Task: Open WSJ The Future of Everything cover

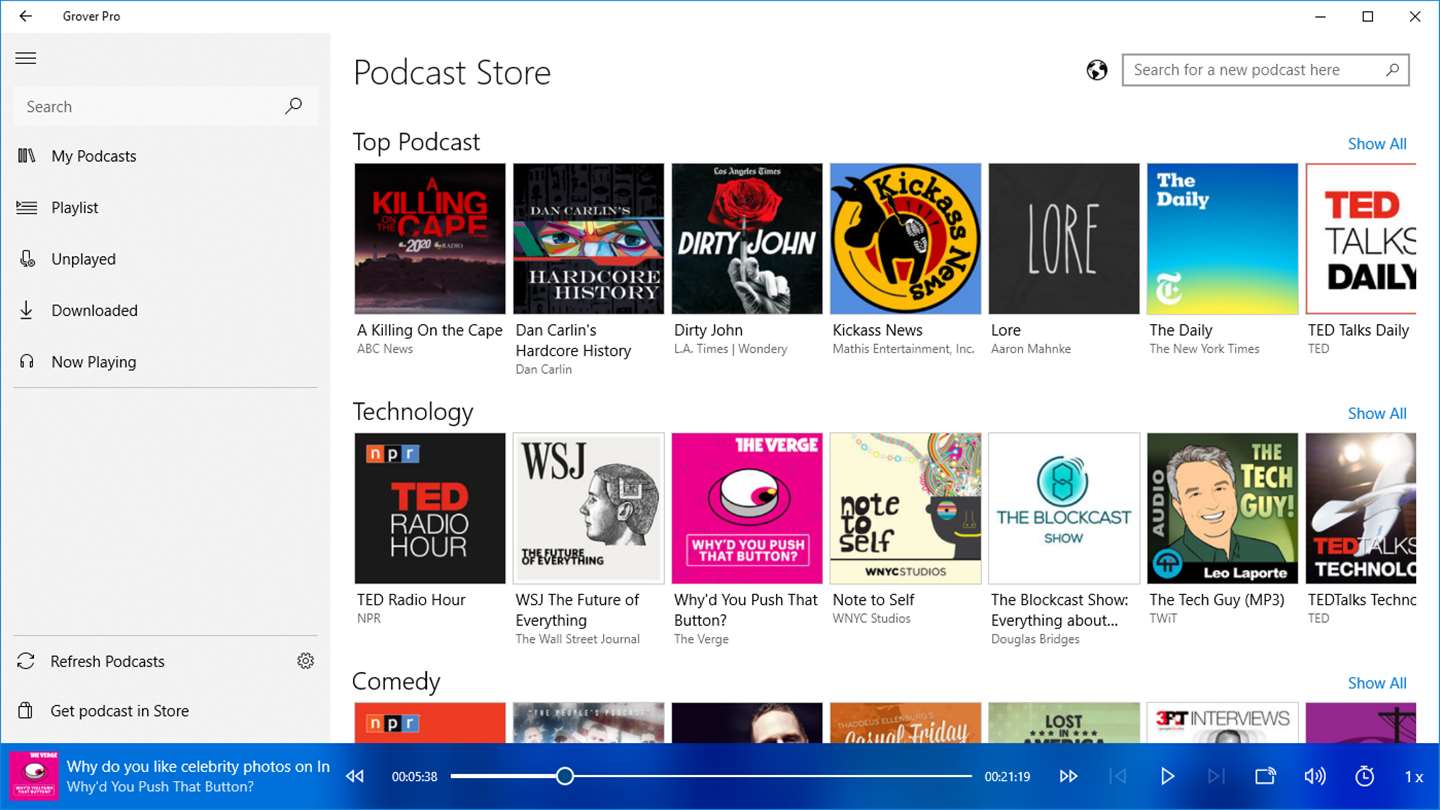Action: (x=588, y=508)
